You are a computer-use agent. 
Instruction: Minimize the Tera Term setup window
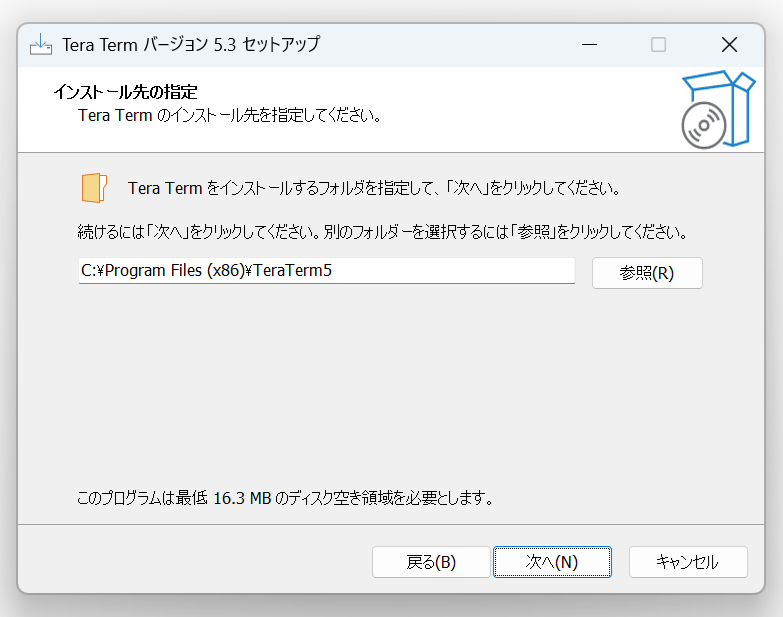tap(589, 44)
